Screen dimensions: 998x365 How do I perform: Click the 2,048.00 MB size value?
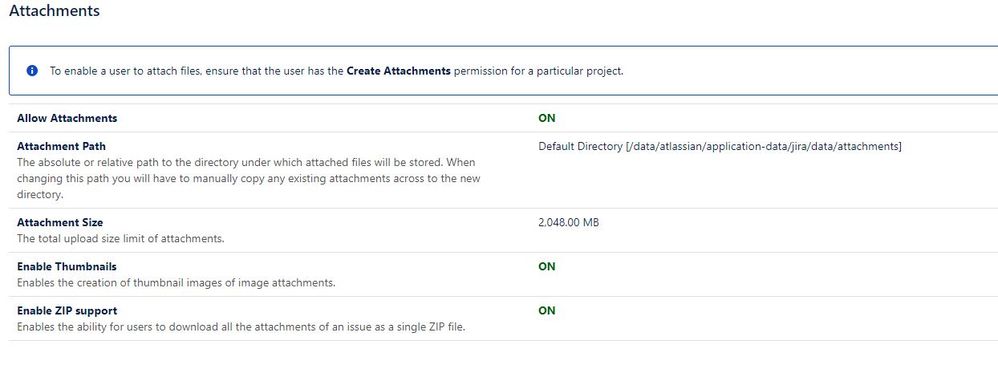(x=568, y=223)
